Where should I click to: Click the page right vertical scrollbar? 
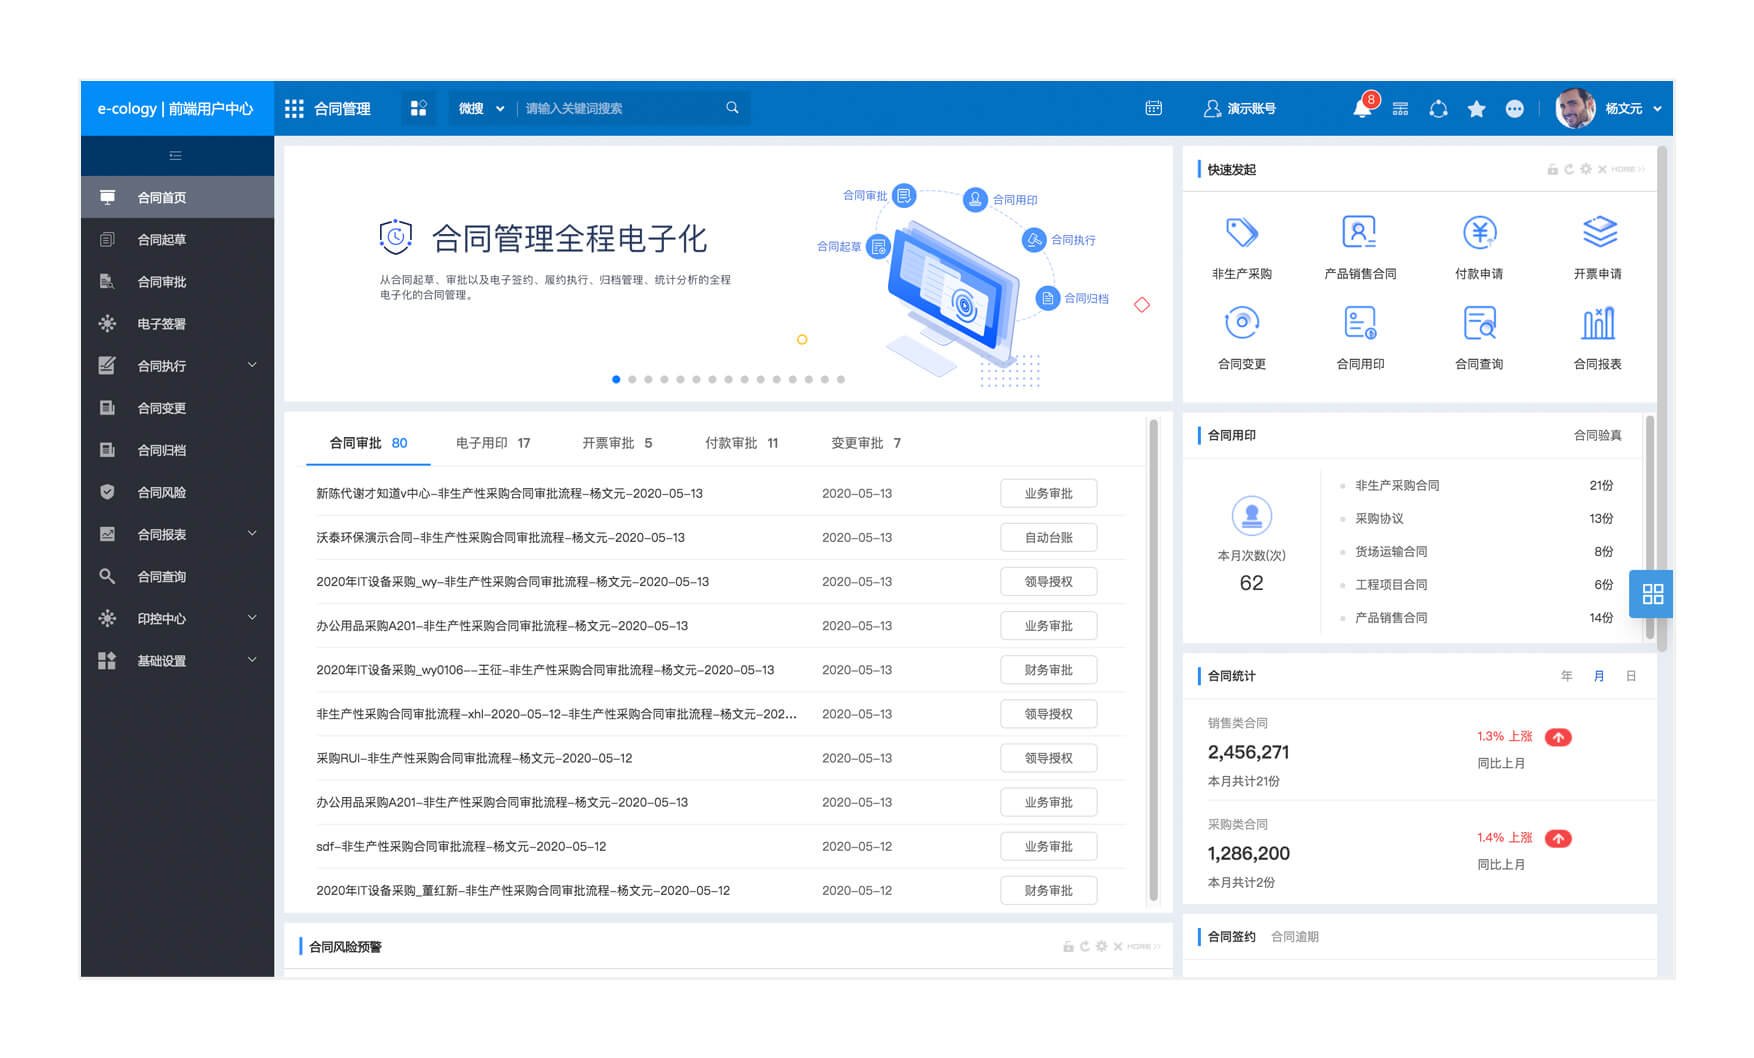point(1662,400)
